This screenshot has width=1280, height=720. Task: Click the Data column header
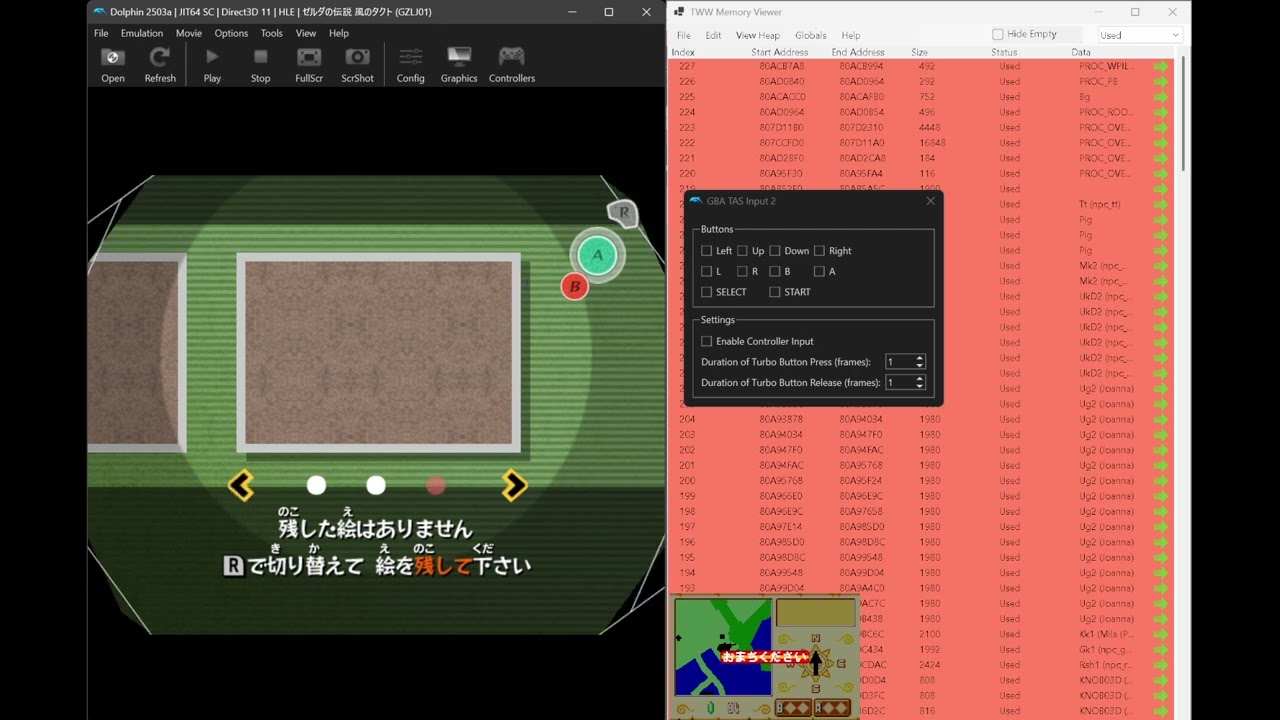point(1081,52)
